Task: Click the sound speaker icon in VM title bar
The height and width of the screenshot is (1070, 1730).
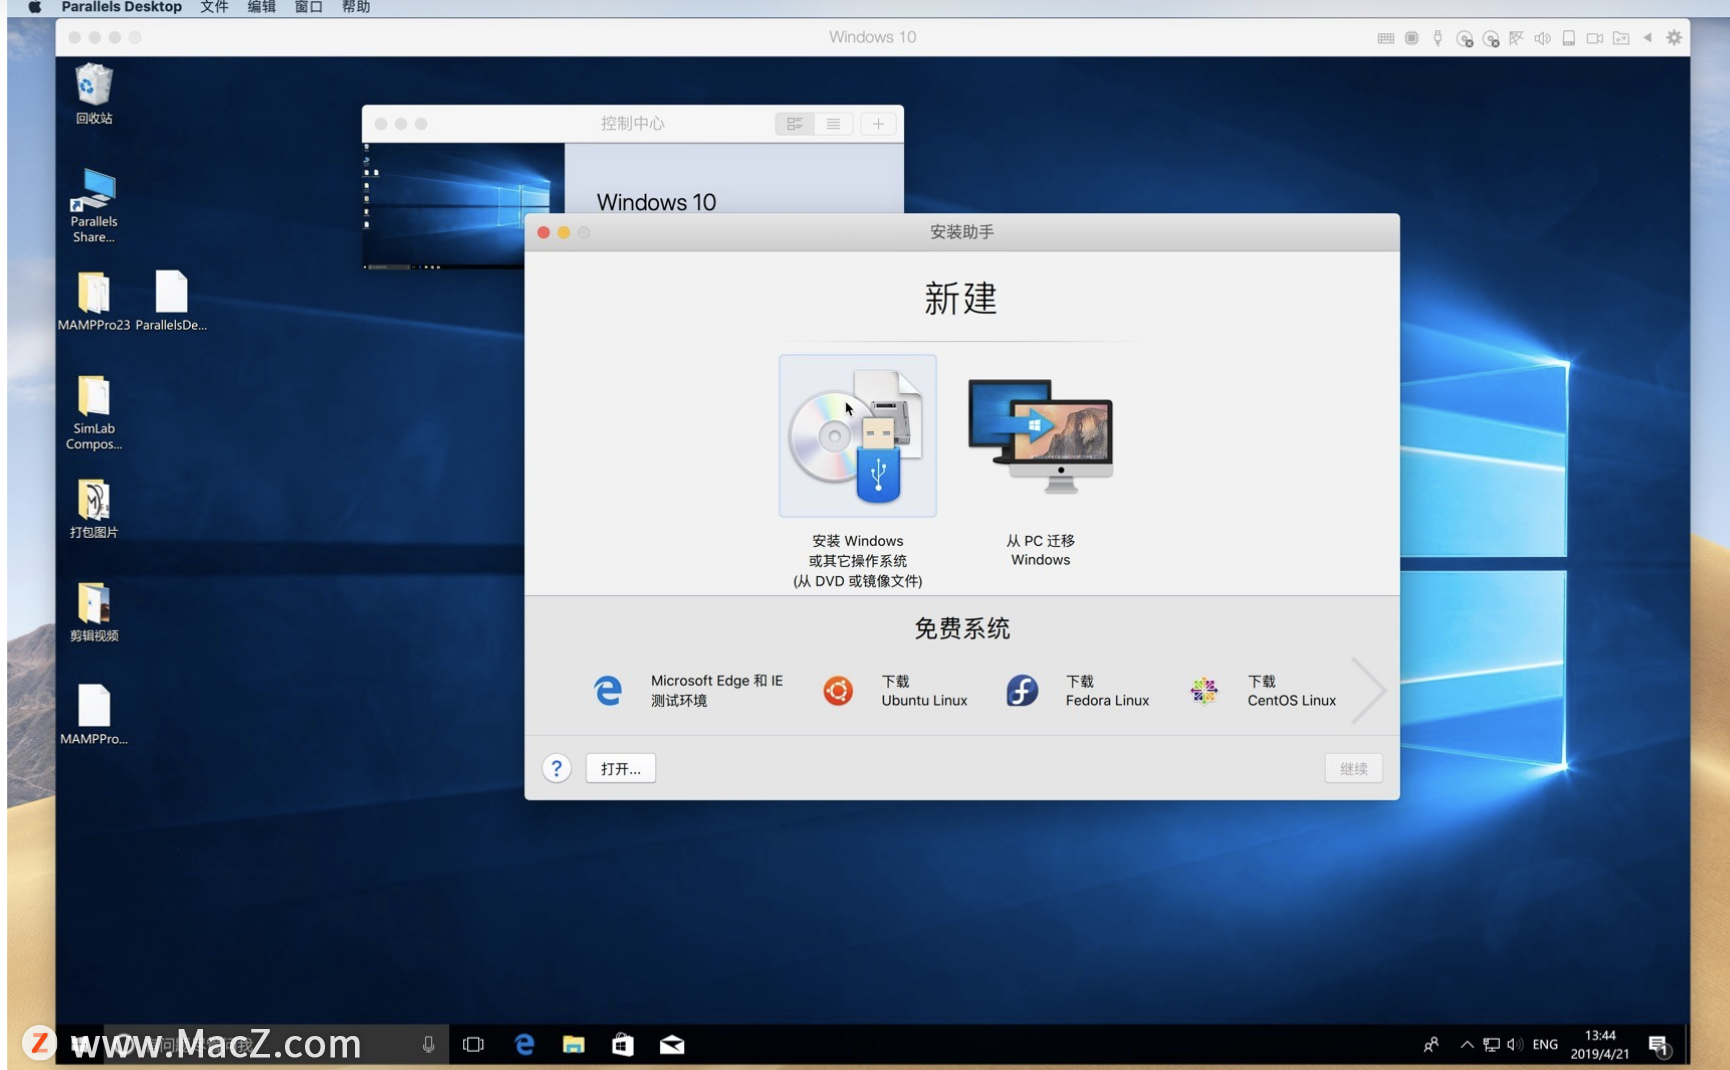Action: coord(1543,38)
